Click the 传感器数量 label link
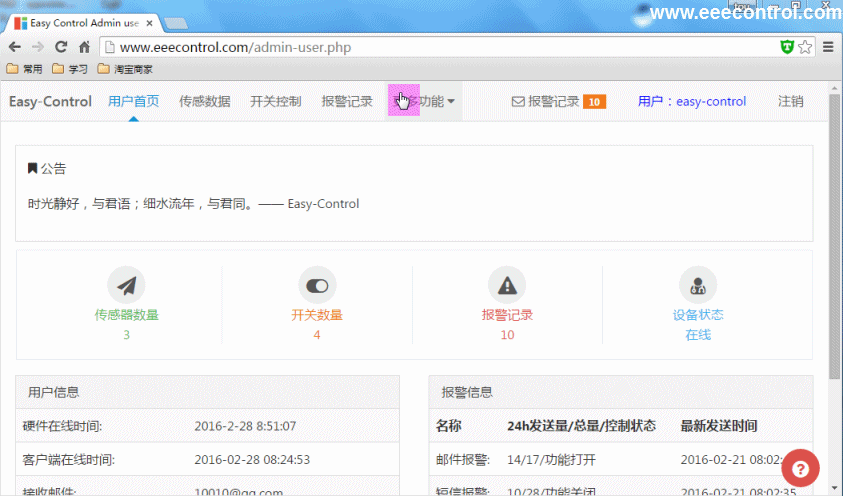843x496 pixels. click(x=126, y=315)
